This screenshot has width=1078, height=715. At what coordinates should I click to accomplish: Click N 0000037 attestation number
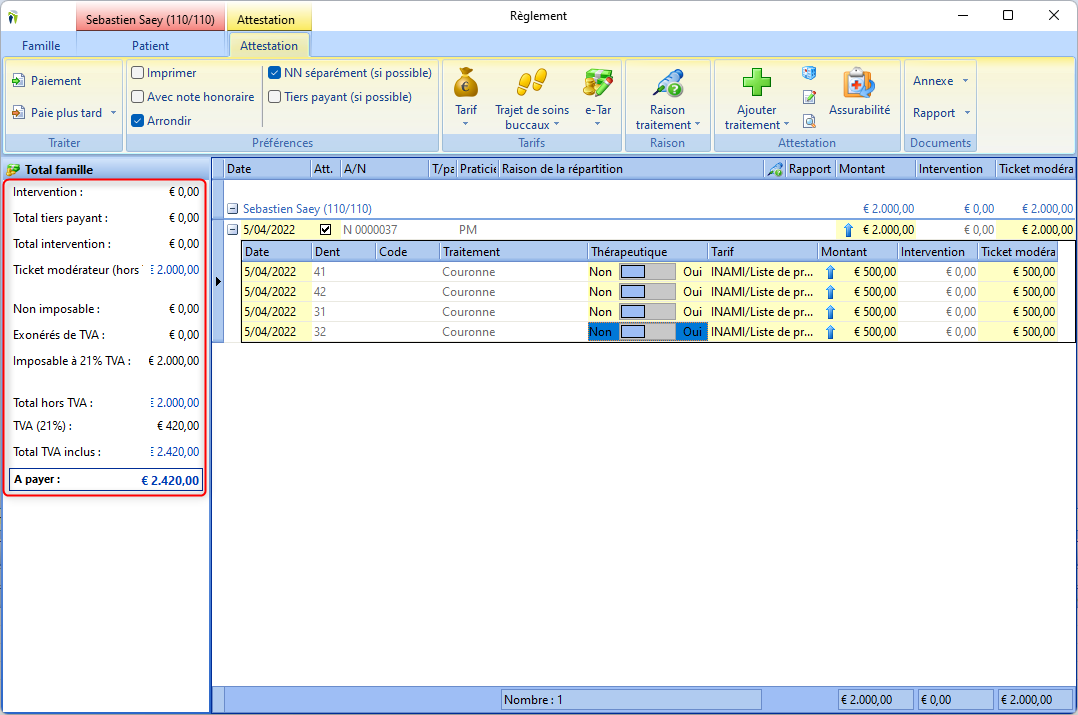coord(370,230)
